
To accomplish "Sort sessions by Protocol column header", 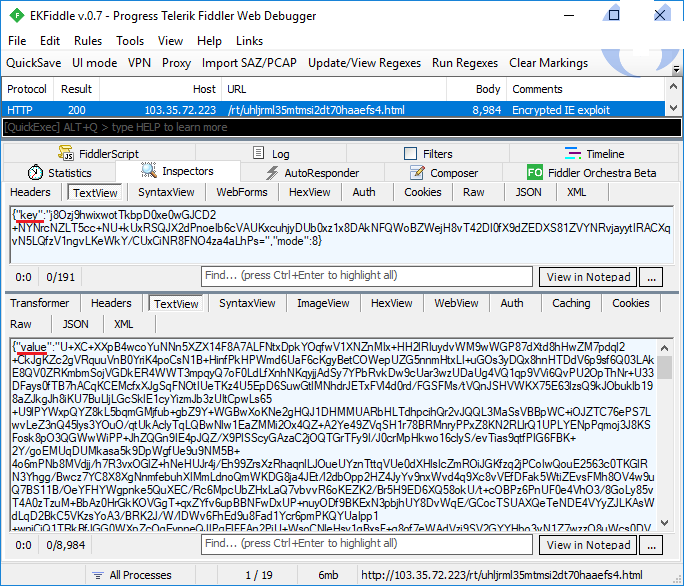I will click(x=27, y=89).
